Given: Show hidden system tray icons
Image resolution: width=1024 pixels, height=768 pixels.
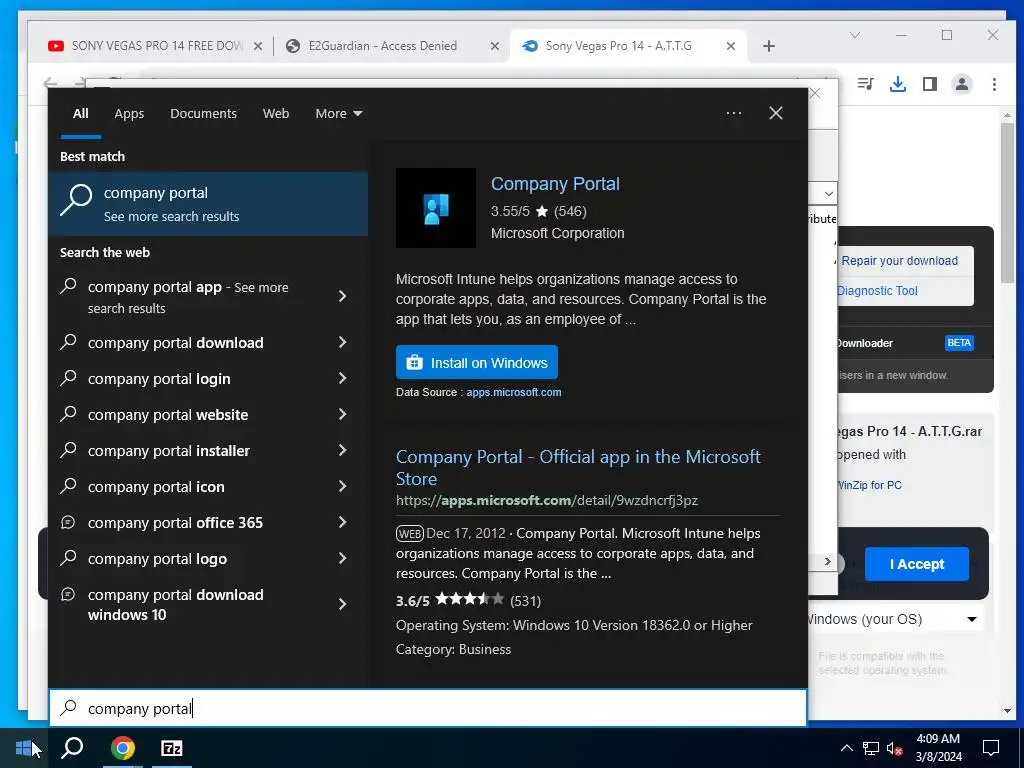Looking at the screenshot, I should point(846,748).
